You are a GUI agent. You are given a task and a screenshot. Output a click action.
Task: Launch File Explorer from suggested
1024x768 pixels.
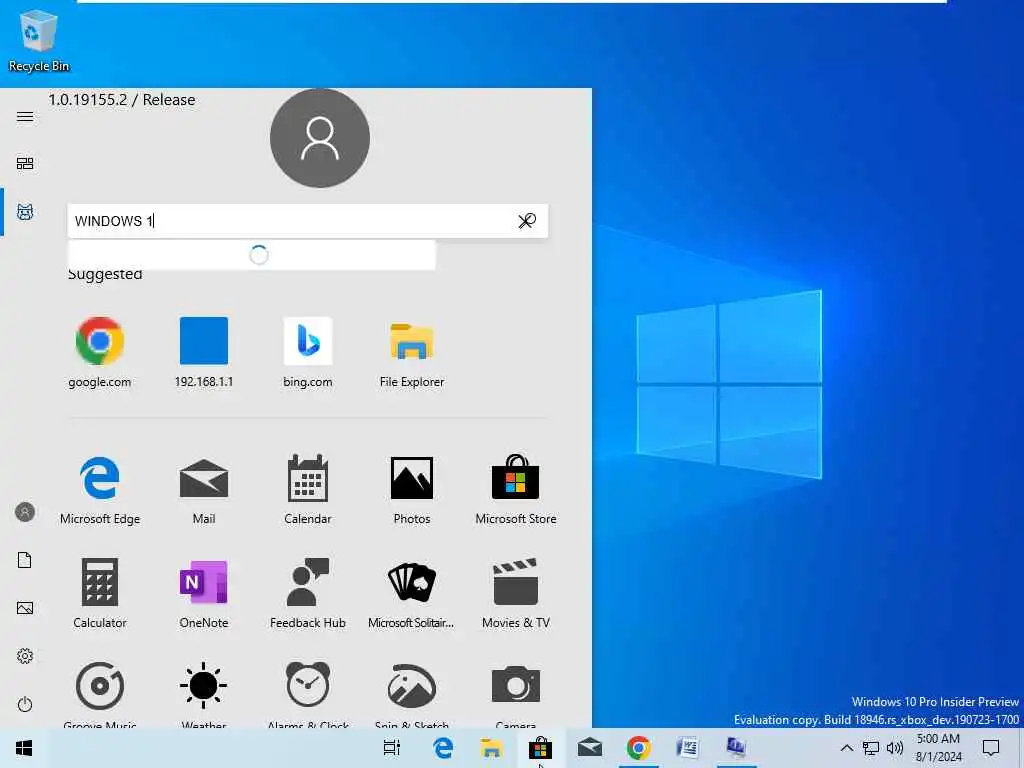coord(411,353)
